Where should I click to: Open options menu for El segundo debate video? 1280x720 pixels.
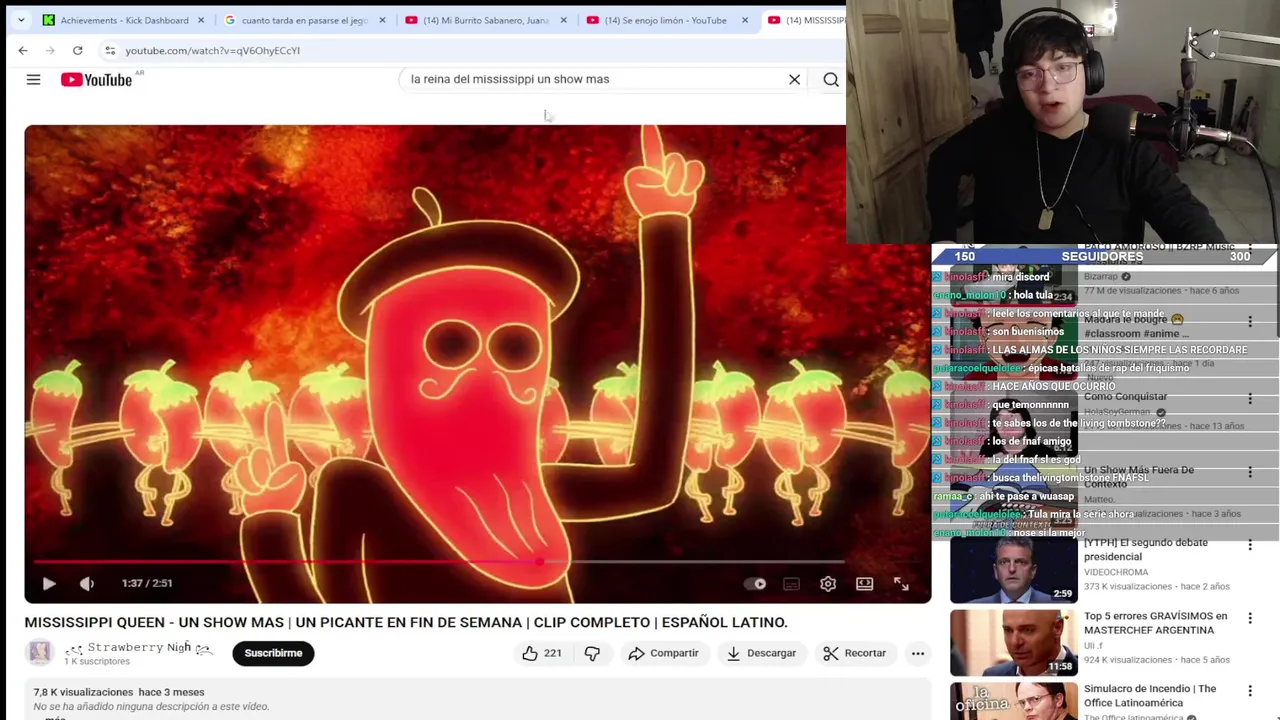1250,545
